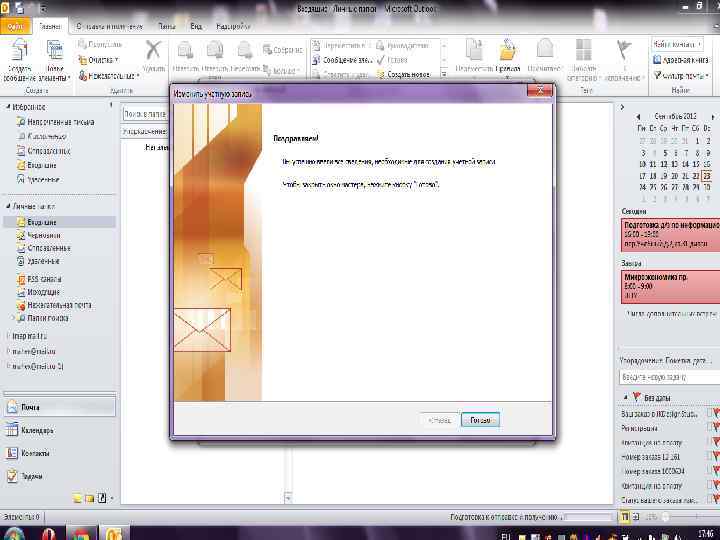
Task: Click the Ответить icon in ribbon
Action: tap(185, 56)
